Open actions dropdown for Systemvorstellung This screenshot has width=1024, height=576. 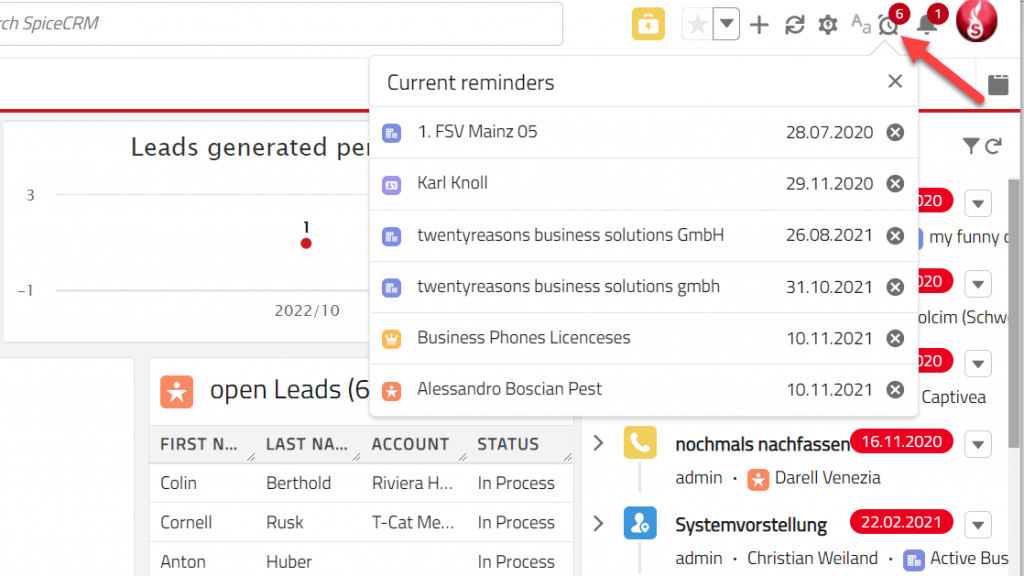(x=978, y=525)
